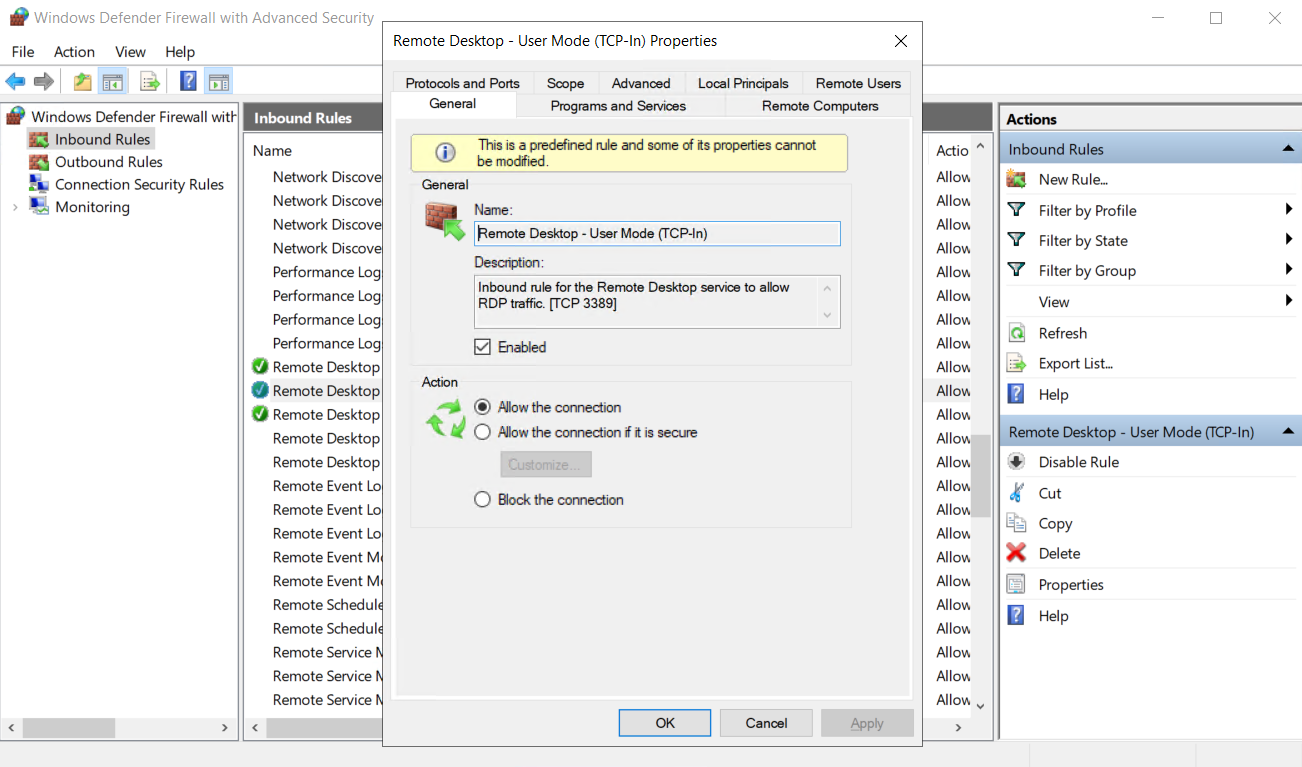Switch to Programs and Services tab
1302x767 pixels.
[619, 106]
